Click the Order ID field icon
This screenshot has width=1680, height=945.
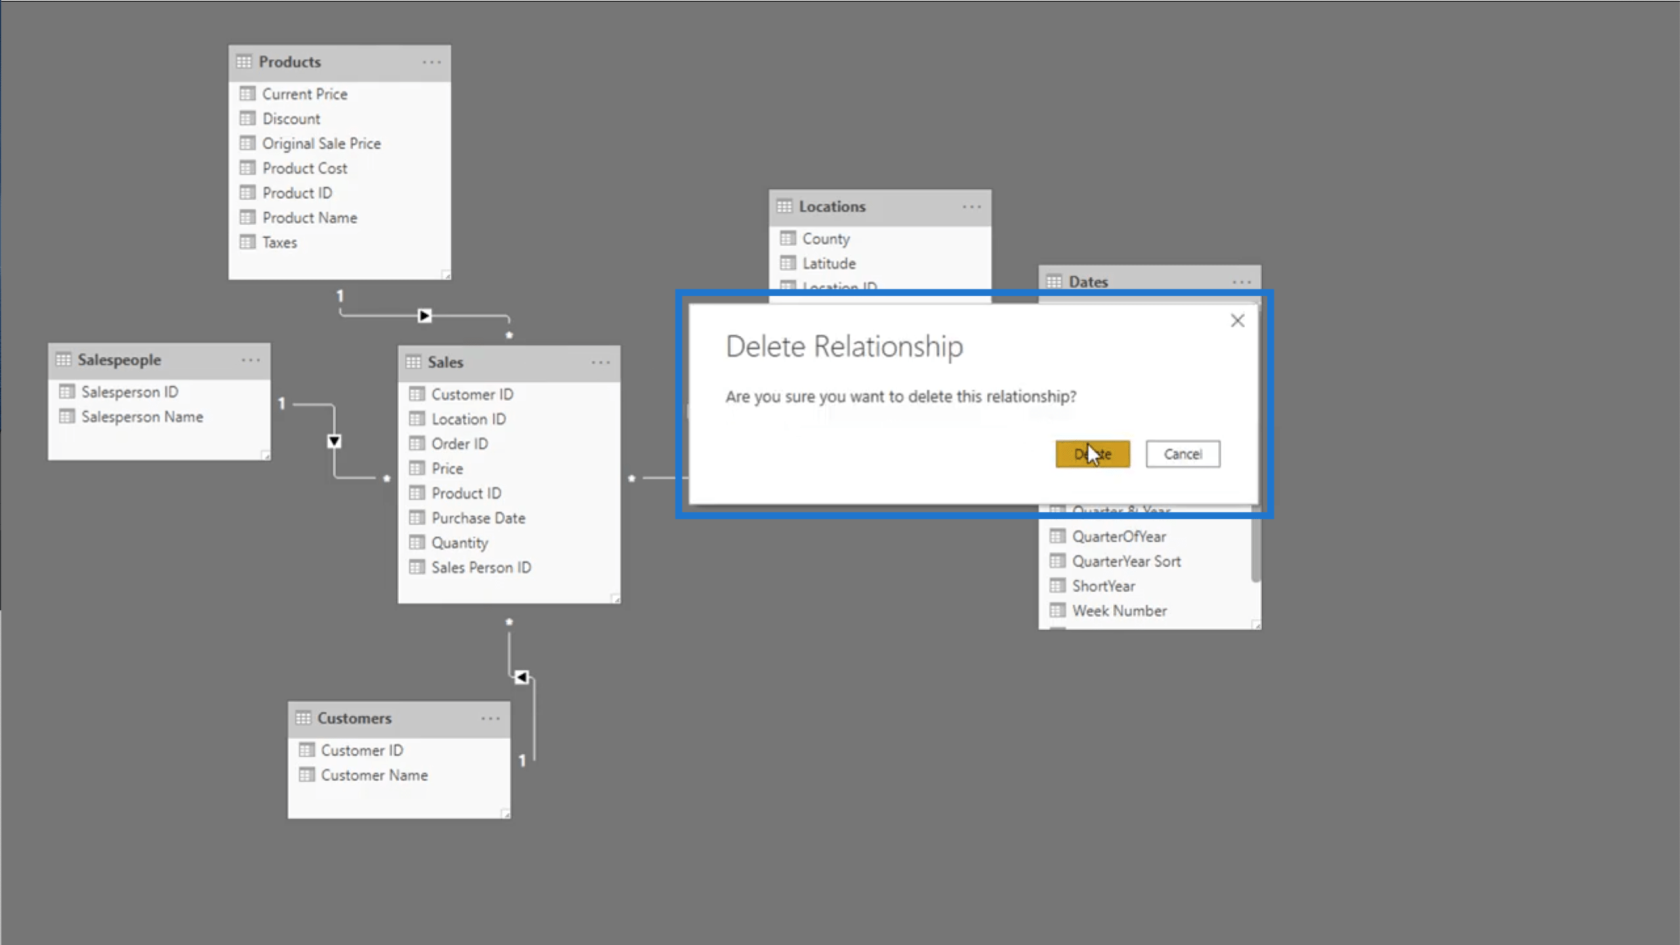coord(417,444)
